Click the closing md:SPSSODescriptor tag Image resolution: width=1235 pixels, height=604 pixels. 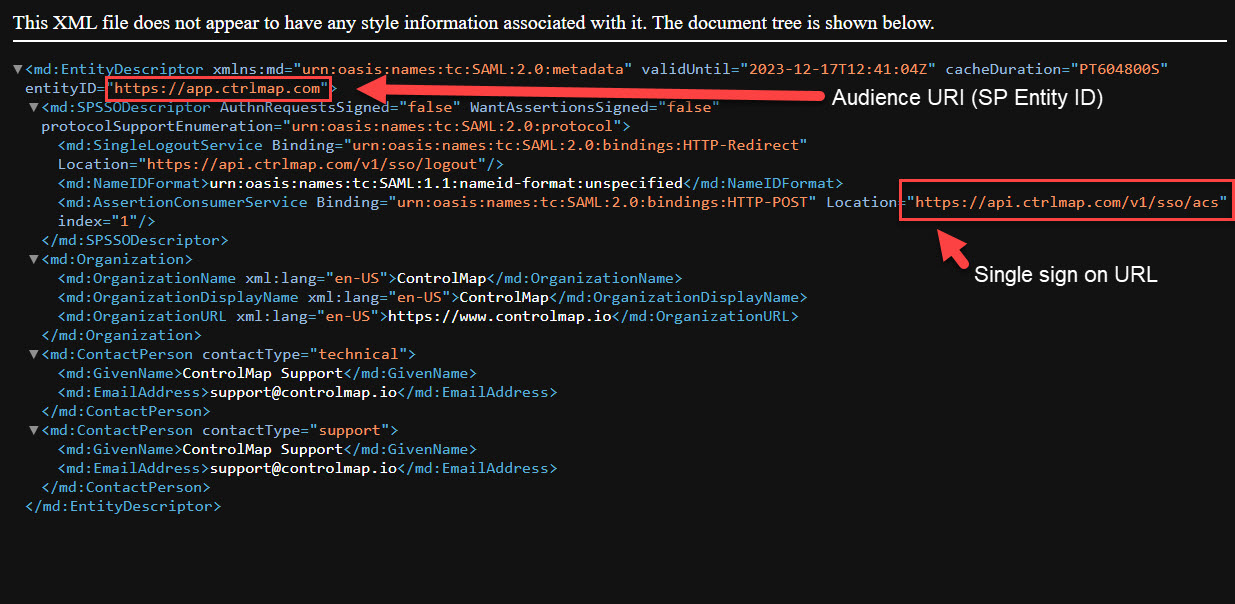pyautogui.click(x=135, y=240)
